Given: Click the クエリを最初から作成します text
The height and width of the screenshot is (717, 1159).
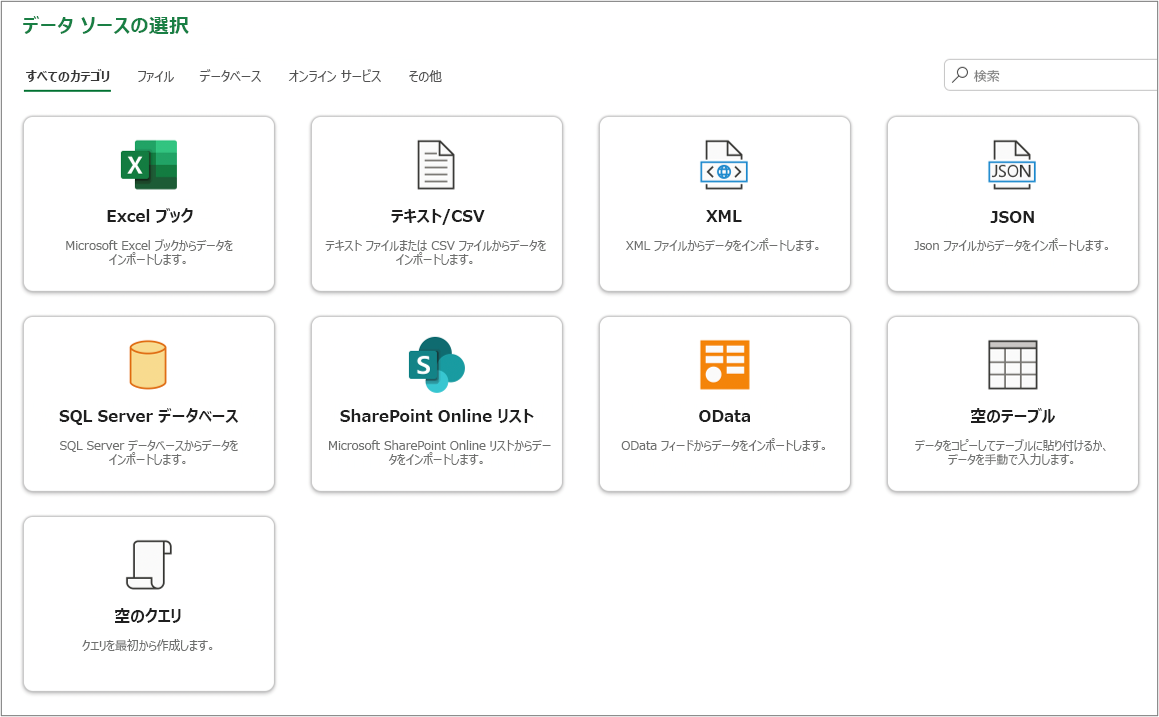Looking at the screenshot, I should (x=148, y=645).
